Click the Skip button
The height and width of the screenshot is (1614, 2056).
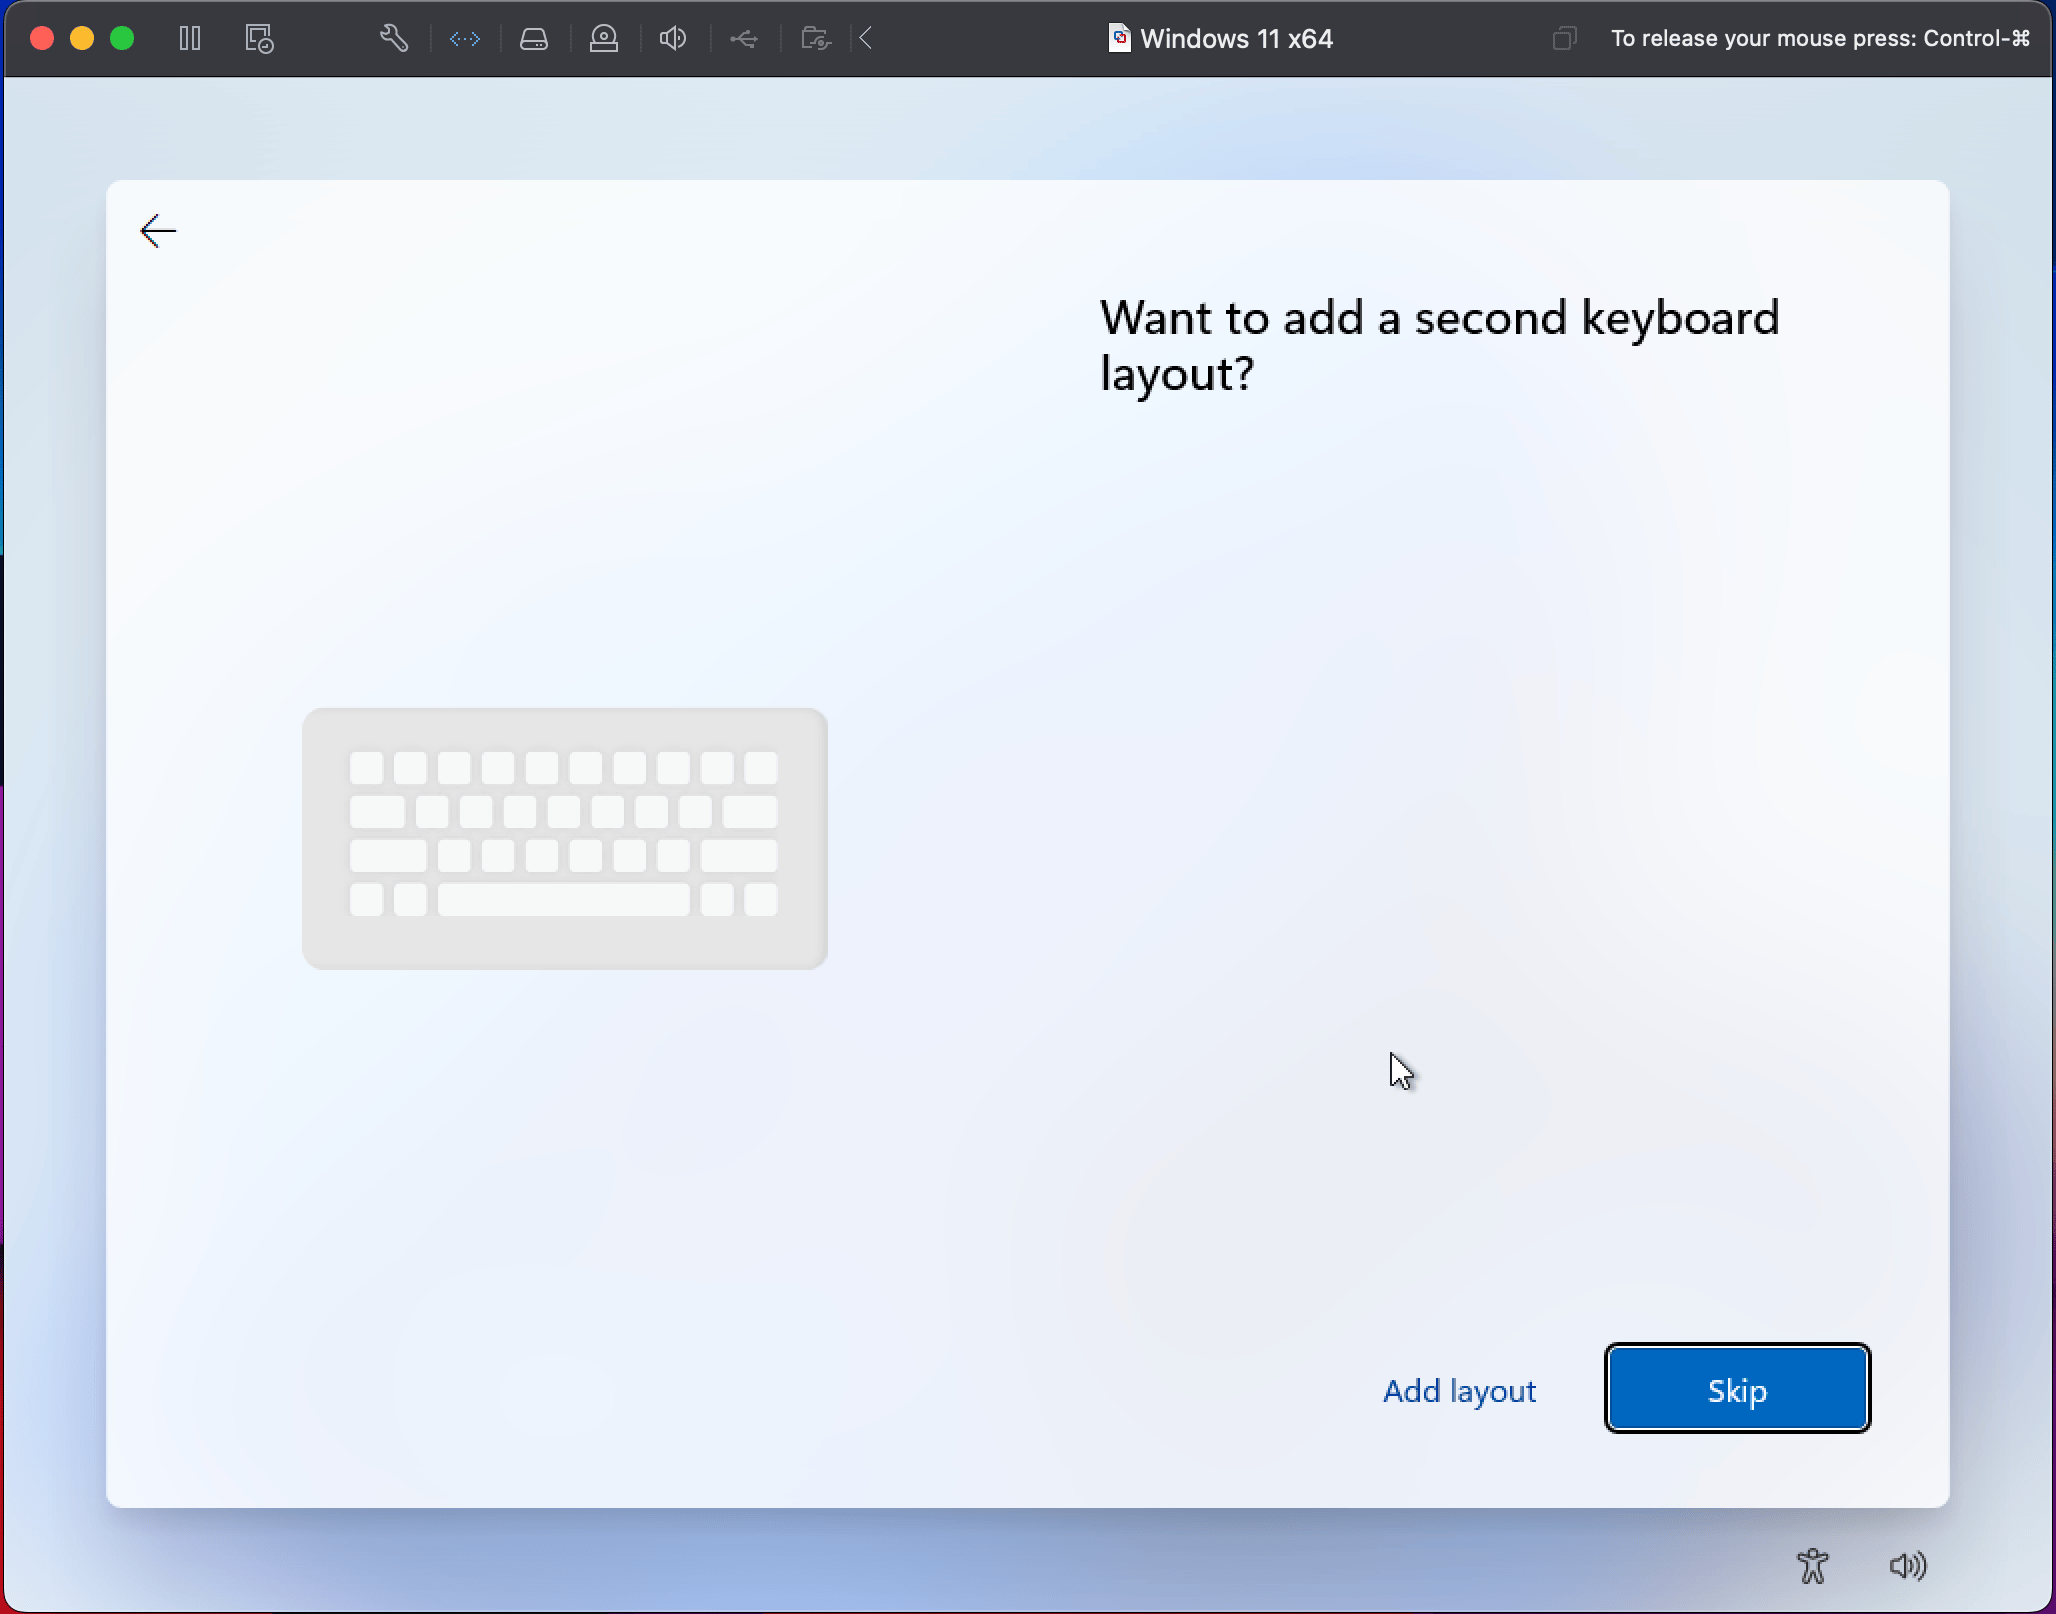point(1737,1389)
